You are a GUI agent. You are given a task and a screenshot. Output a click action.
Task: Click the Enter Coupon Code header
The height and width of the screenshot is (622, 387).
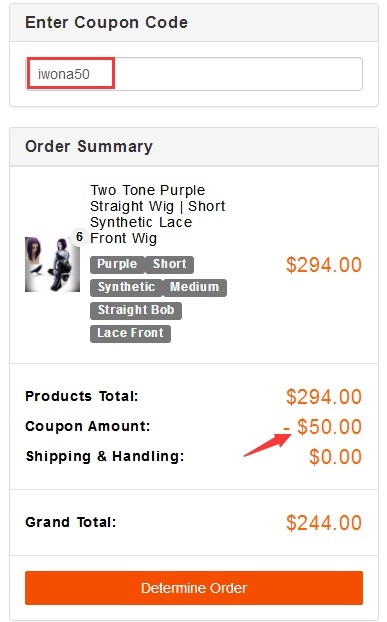click(x=106, y=23)
